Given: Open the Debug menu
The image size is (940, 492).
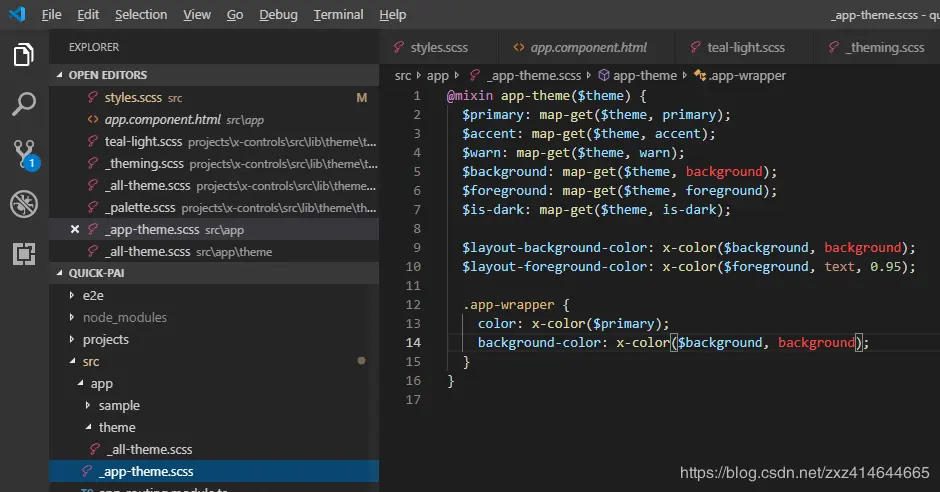Looking at the screenshot, I should [x=278, y=14].
